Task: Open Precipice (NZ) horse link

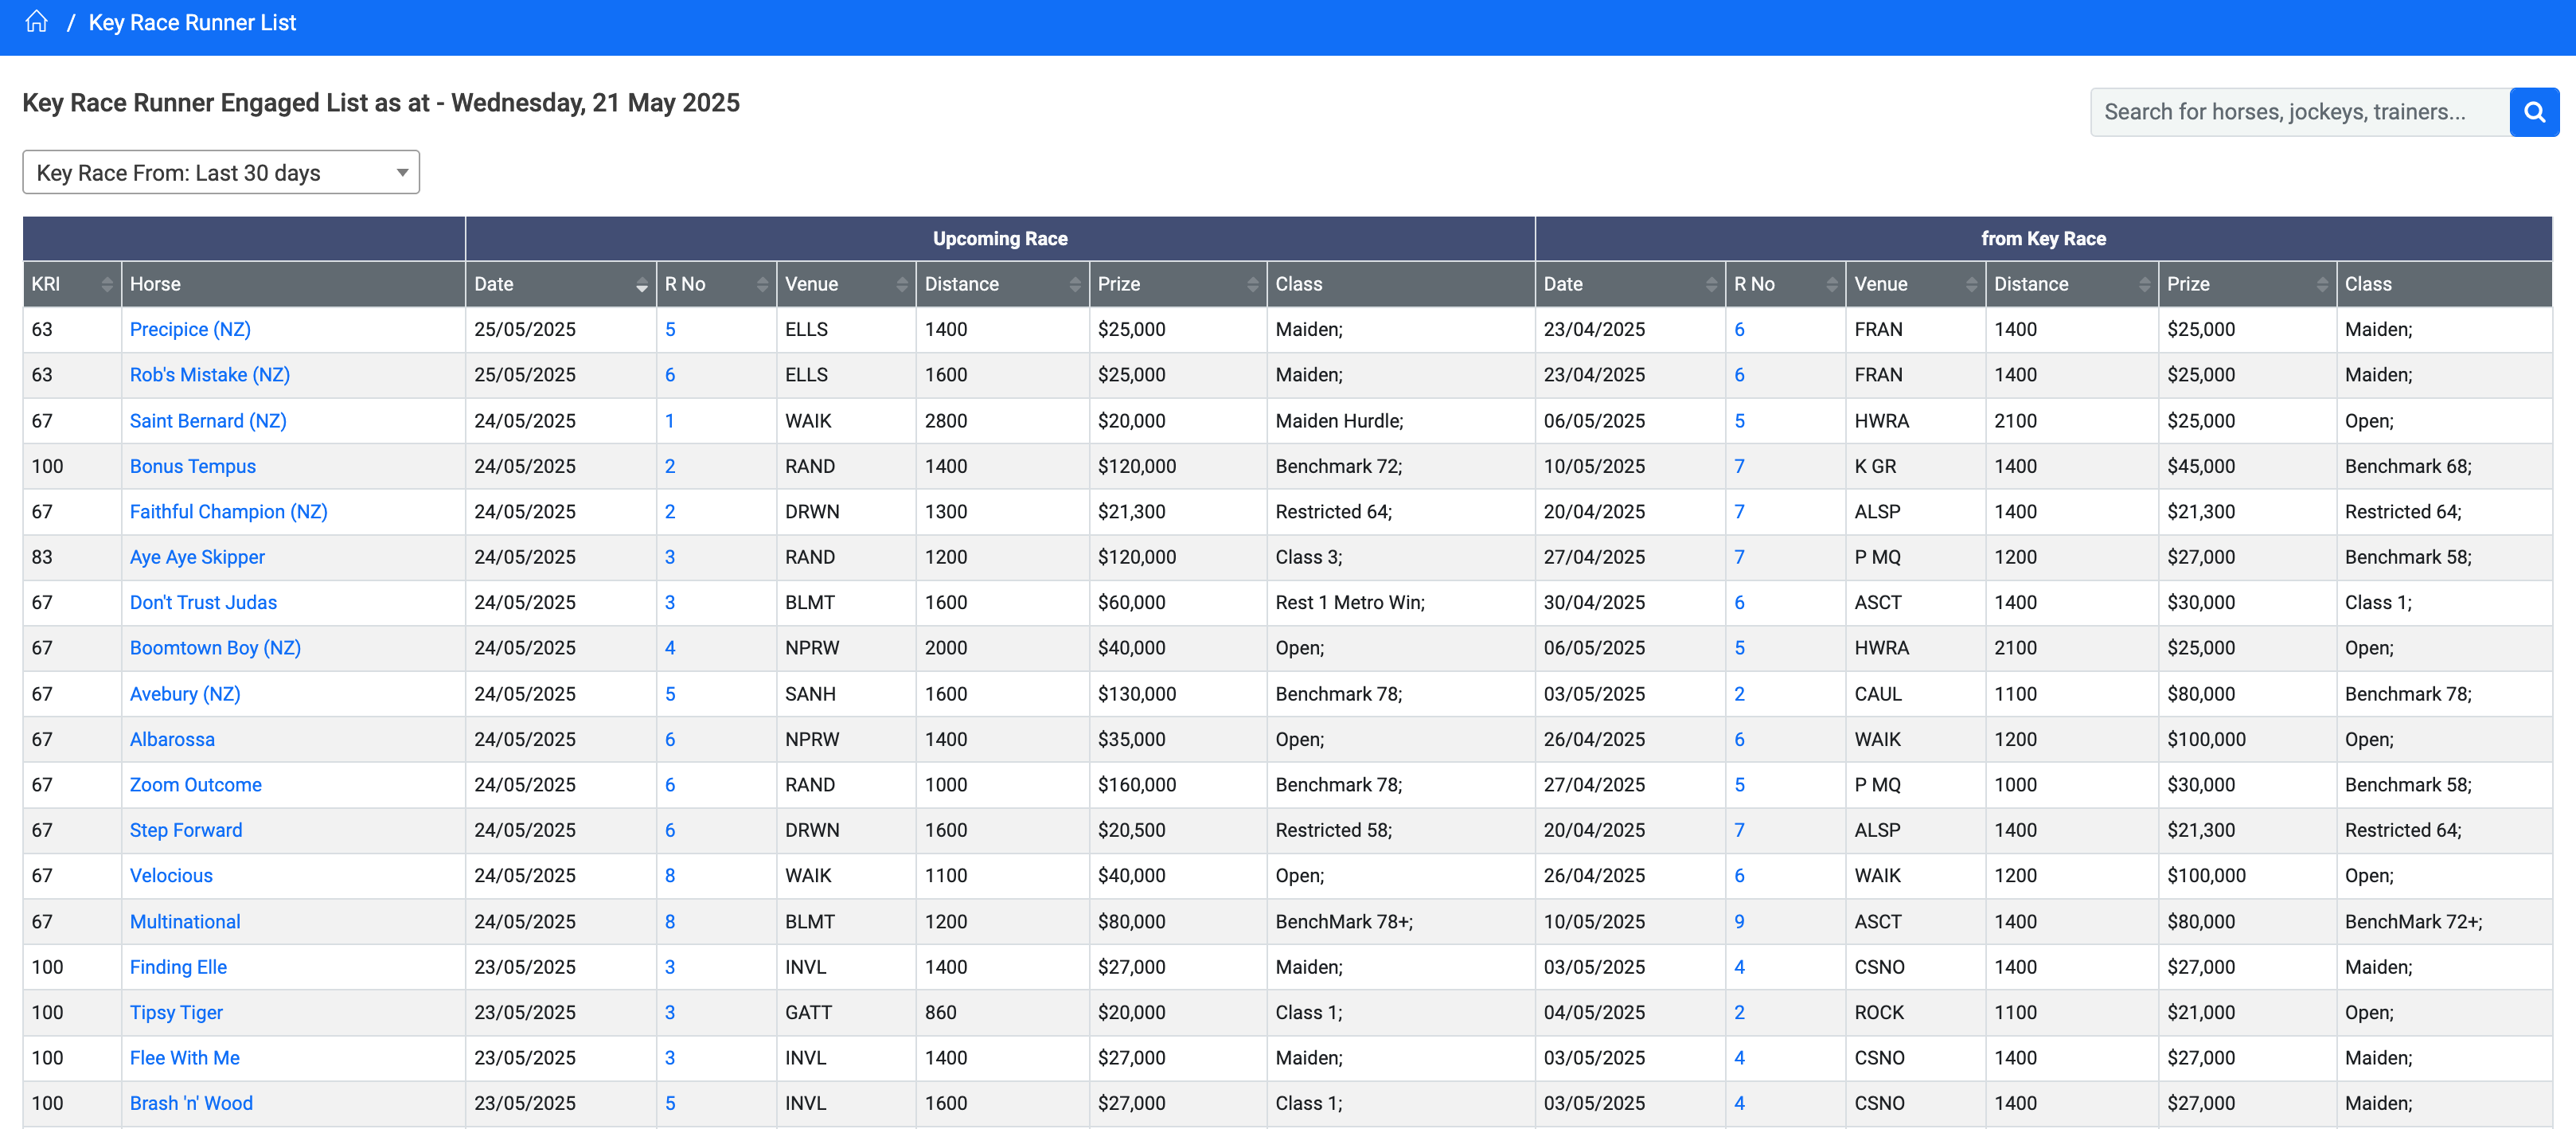Action: (x=190, y=330)
